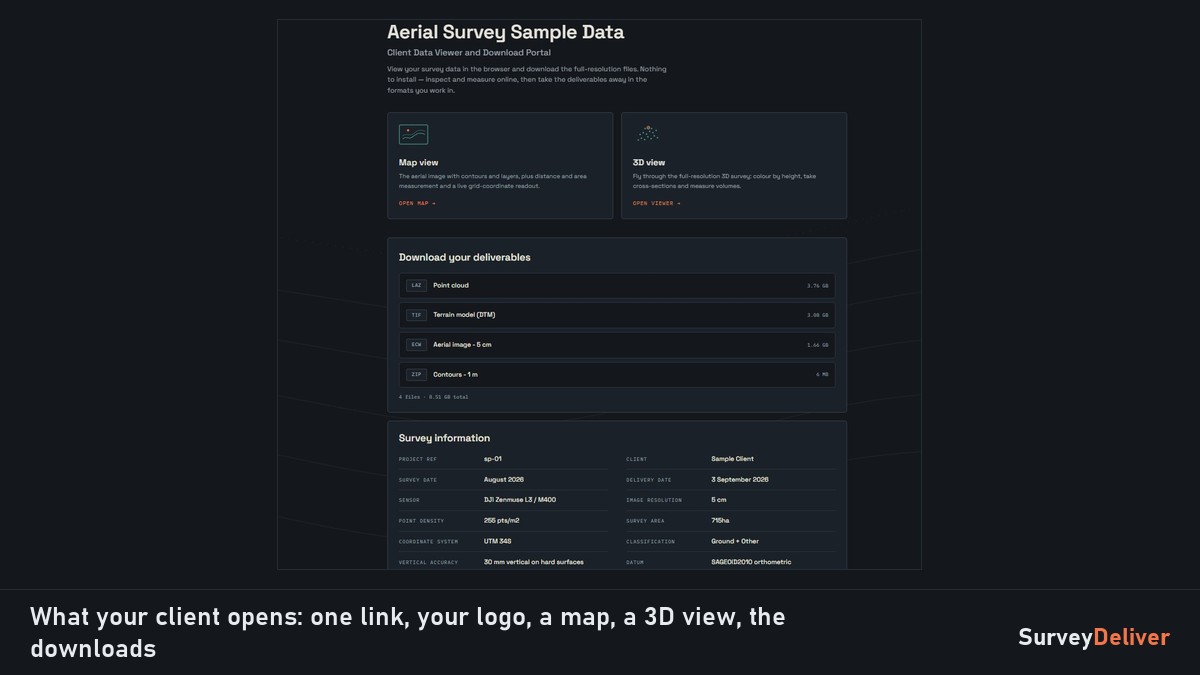The width and height of the screenshot is (1200, 675).
Task: Click datum value 'SAGEOID2010 orthometric'
Action: [751, 562]
